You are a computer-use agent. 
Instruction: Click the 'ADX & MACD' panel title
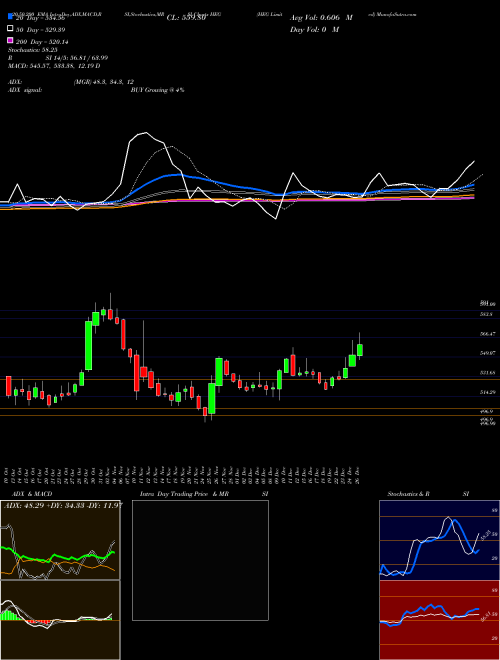point(32,494)
